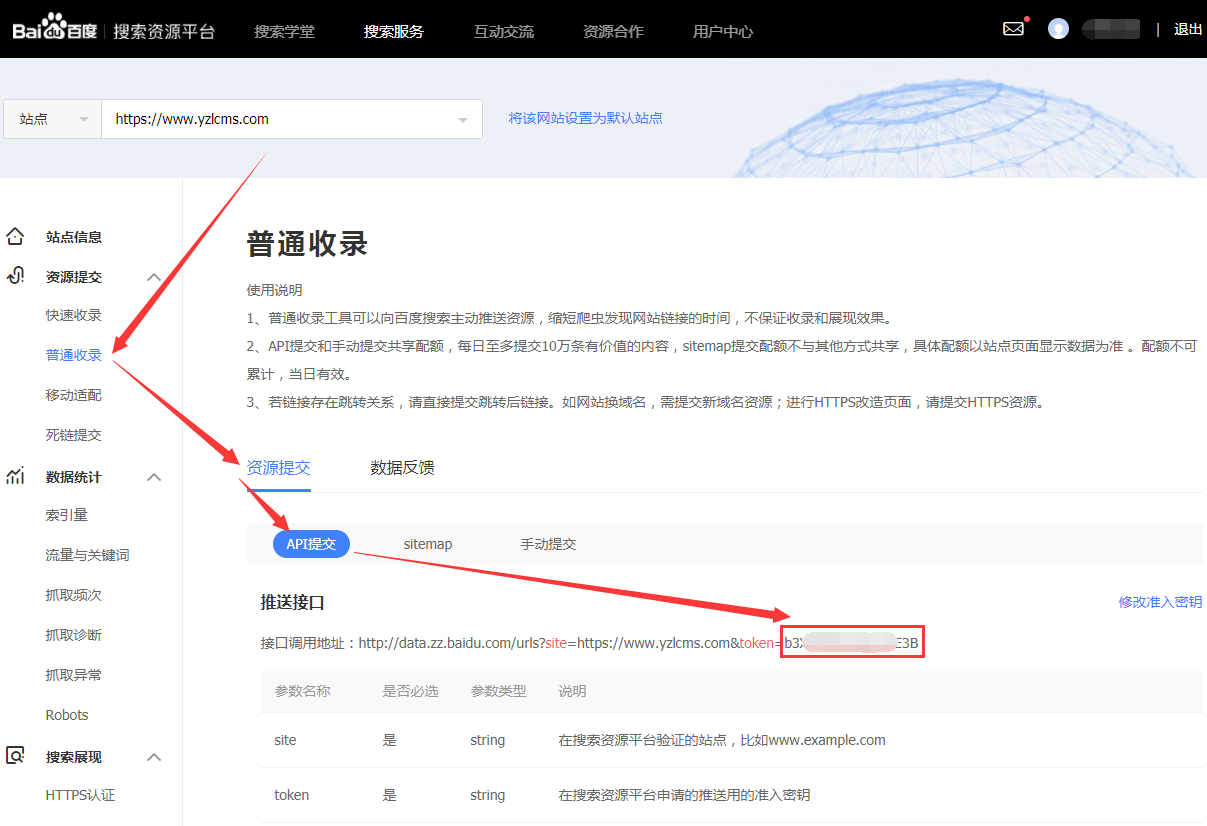Click the user avatar icon
The image size is (1207, 826).
coord(1058,29)
